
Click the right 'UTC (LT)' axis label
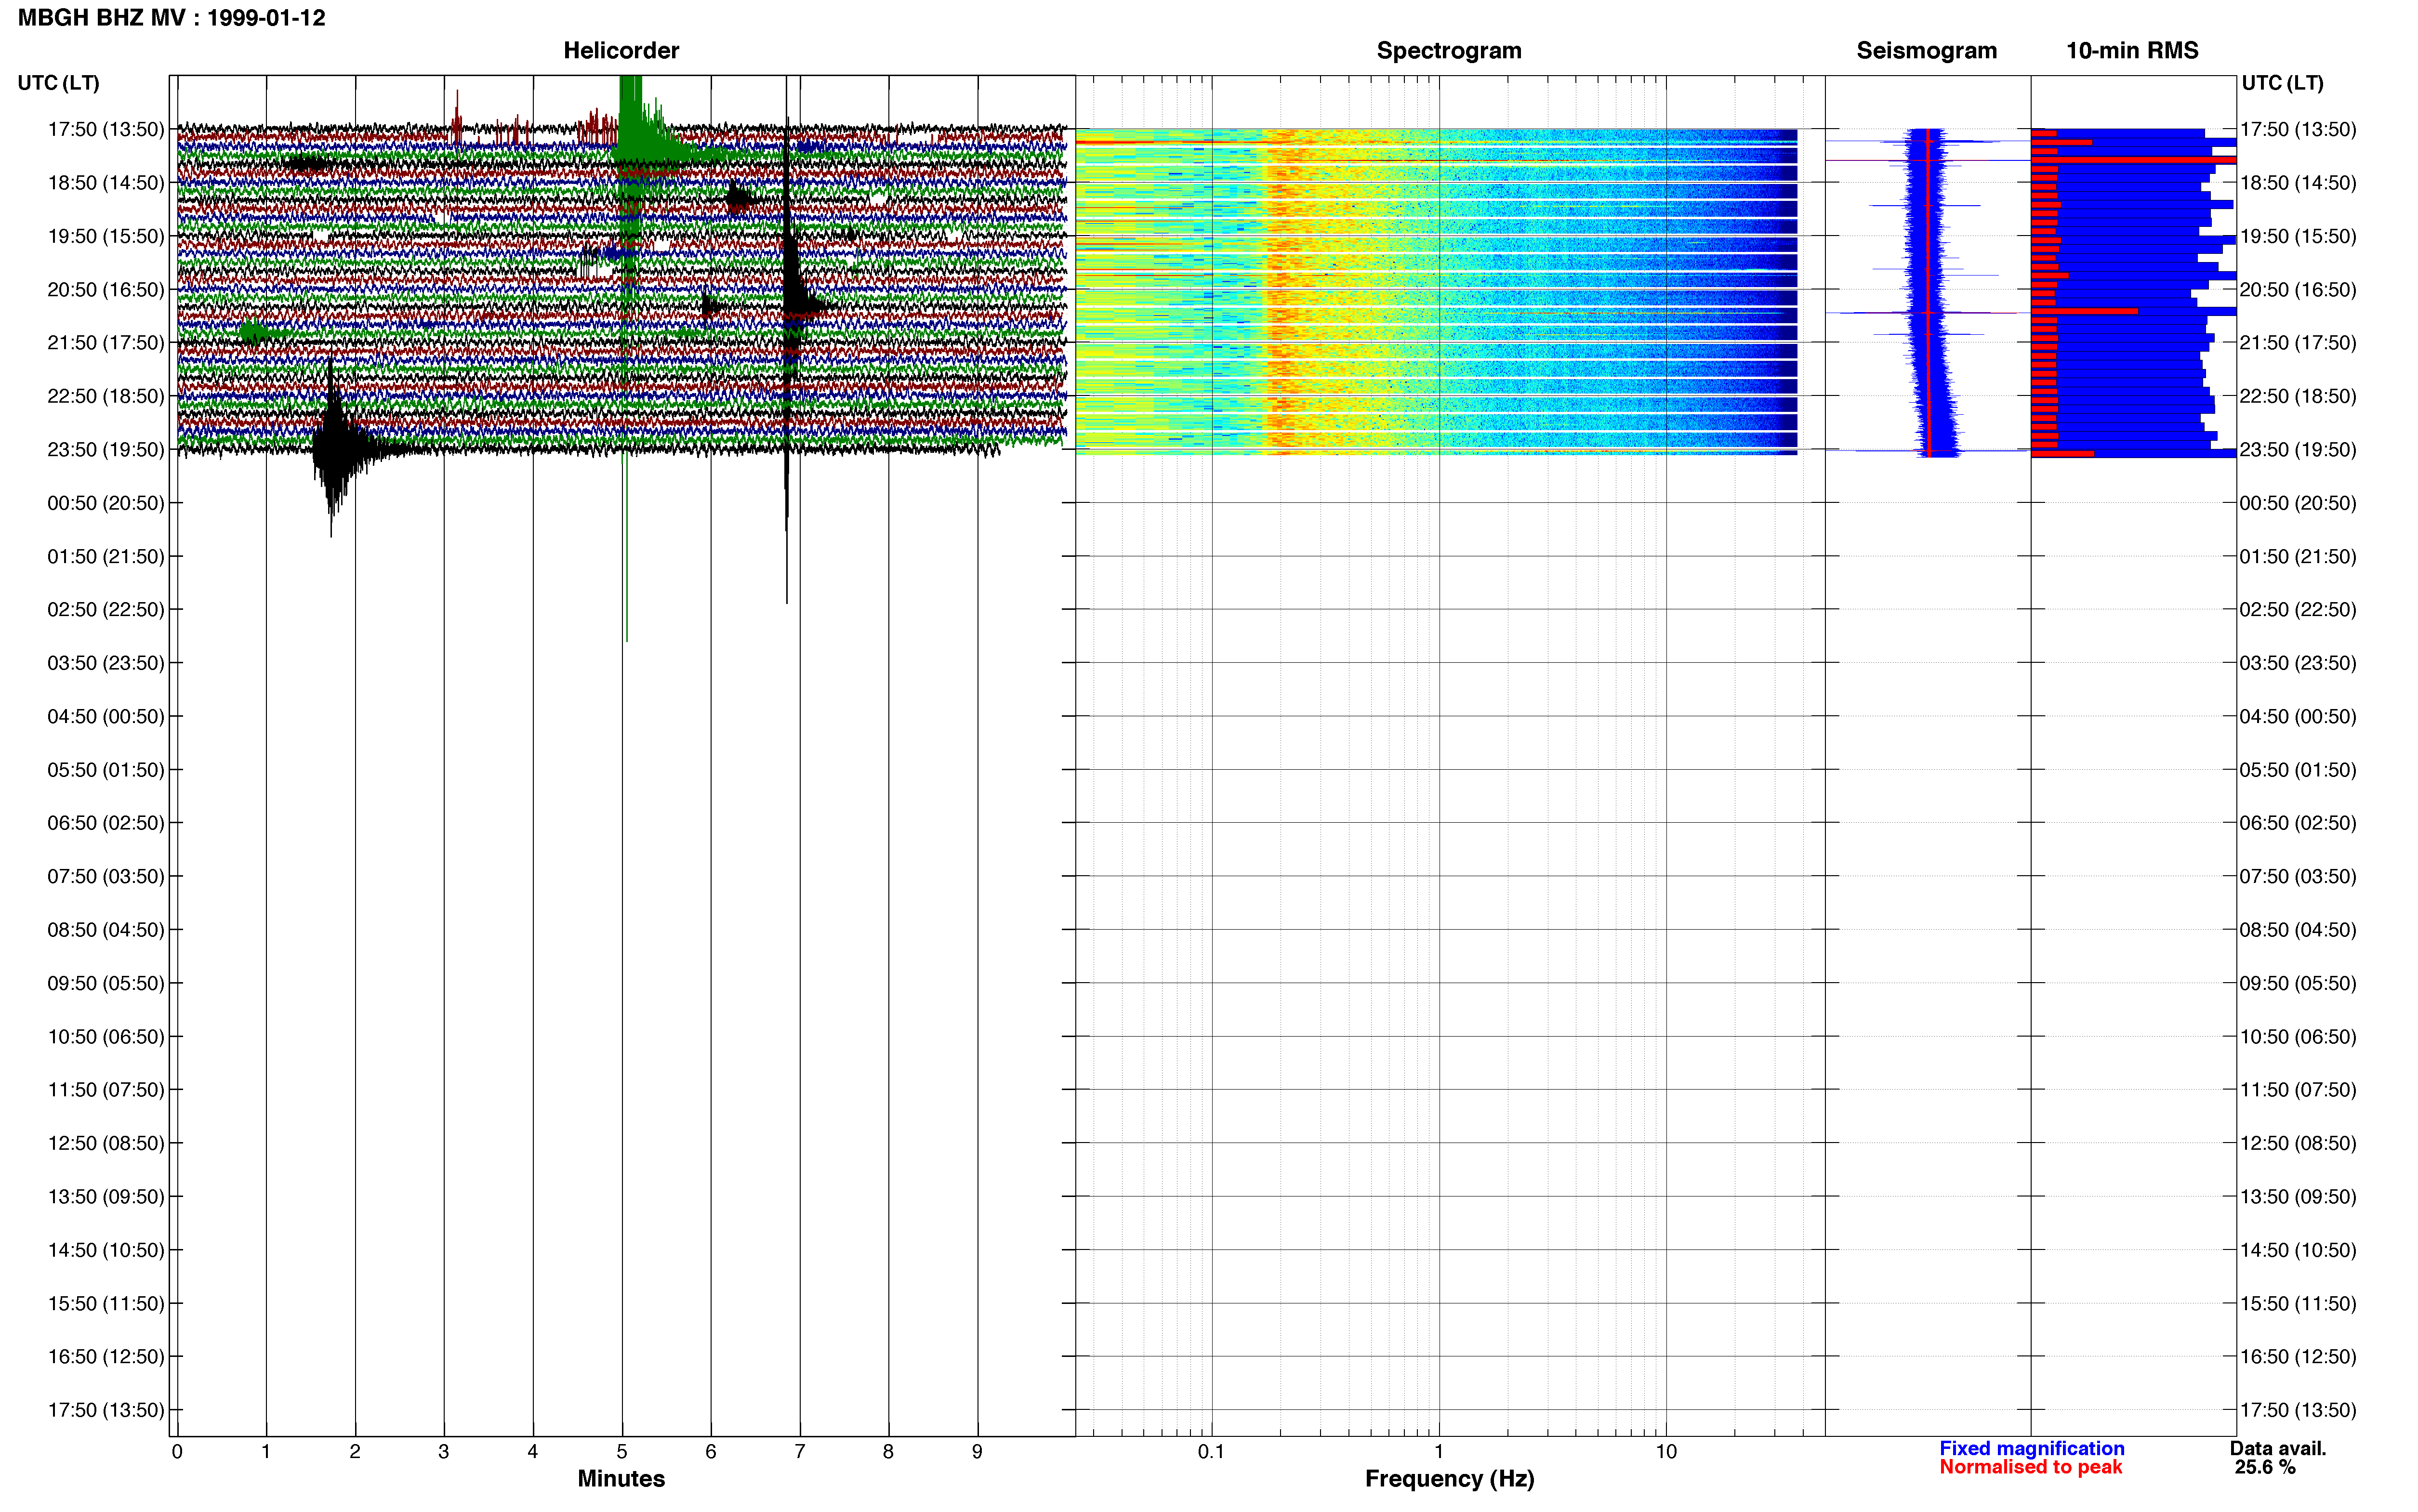click(2282, 83)
